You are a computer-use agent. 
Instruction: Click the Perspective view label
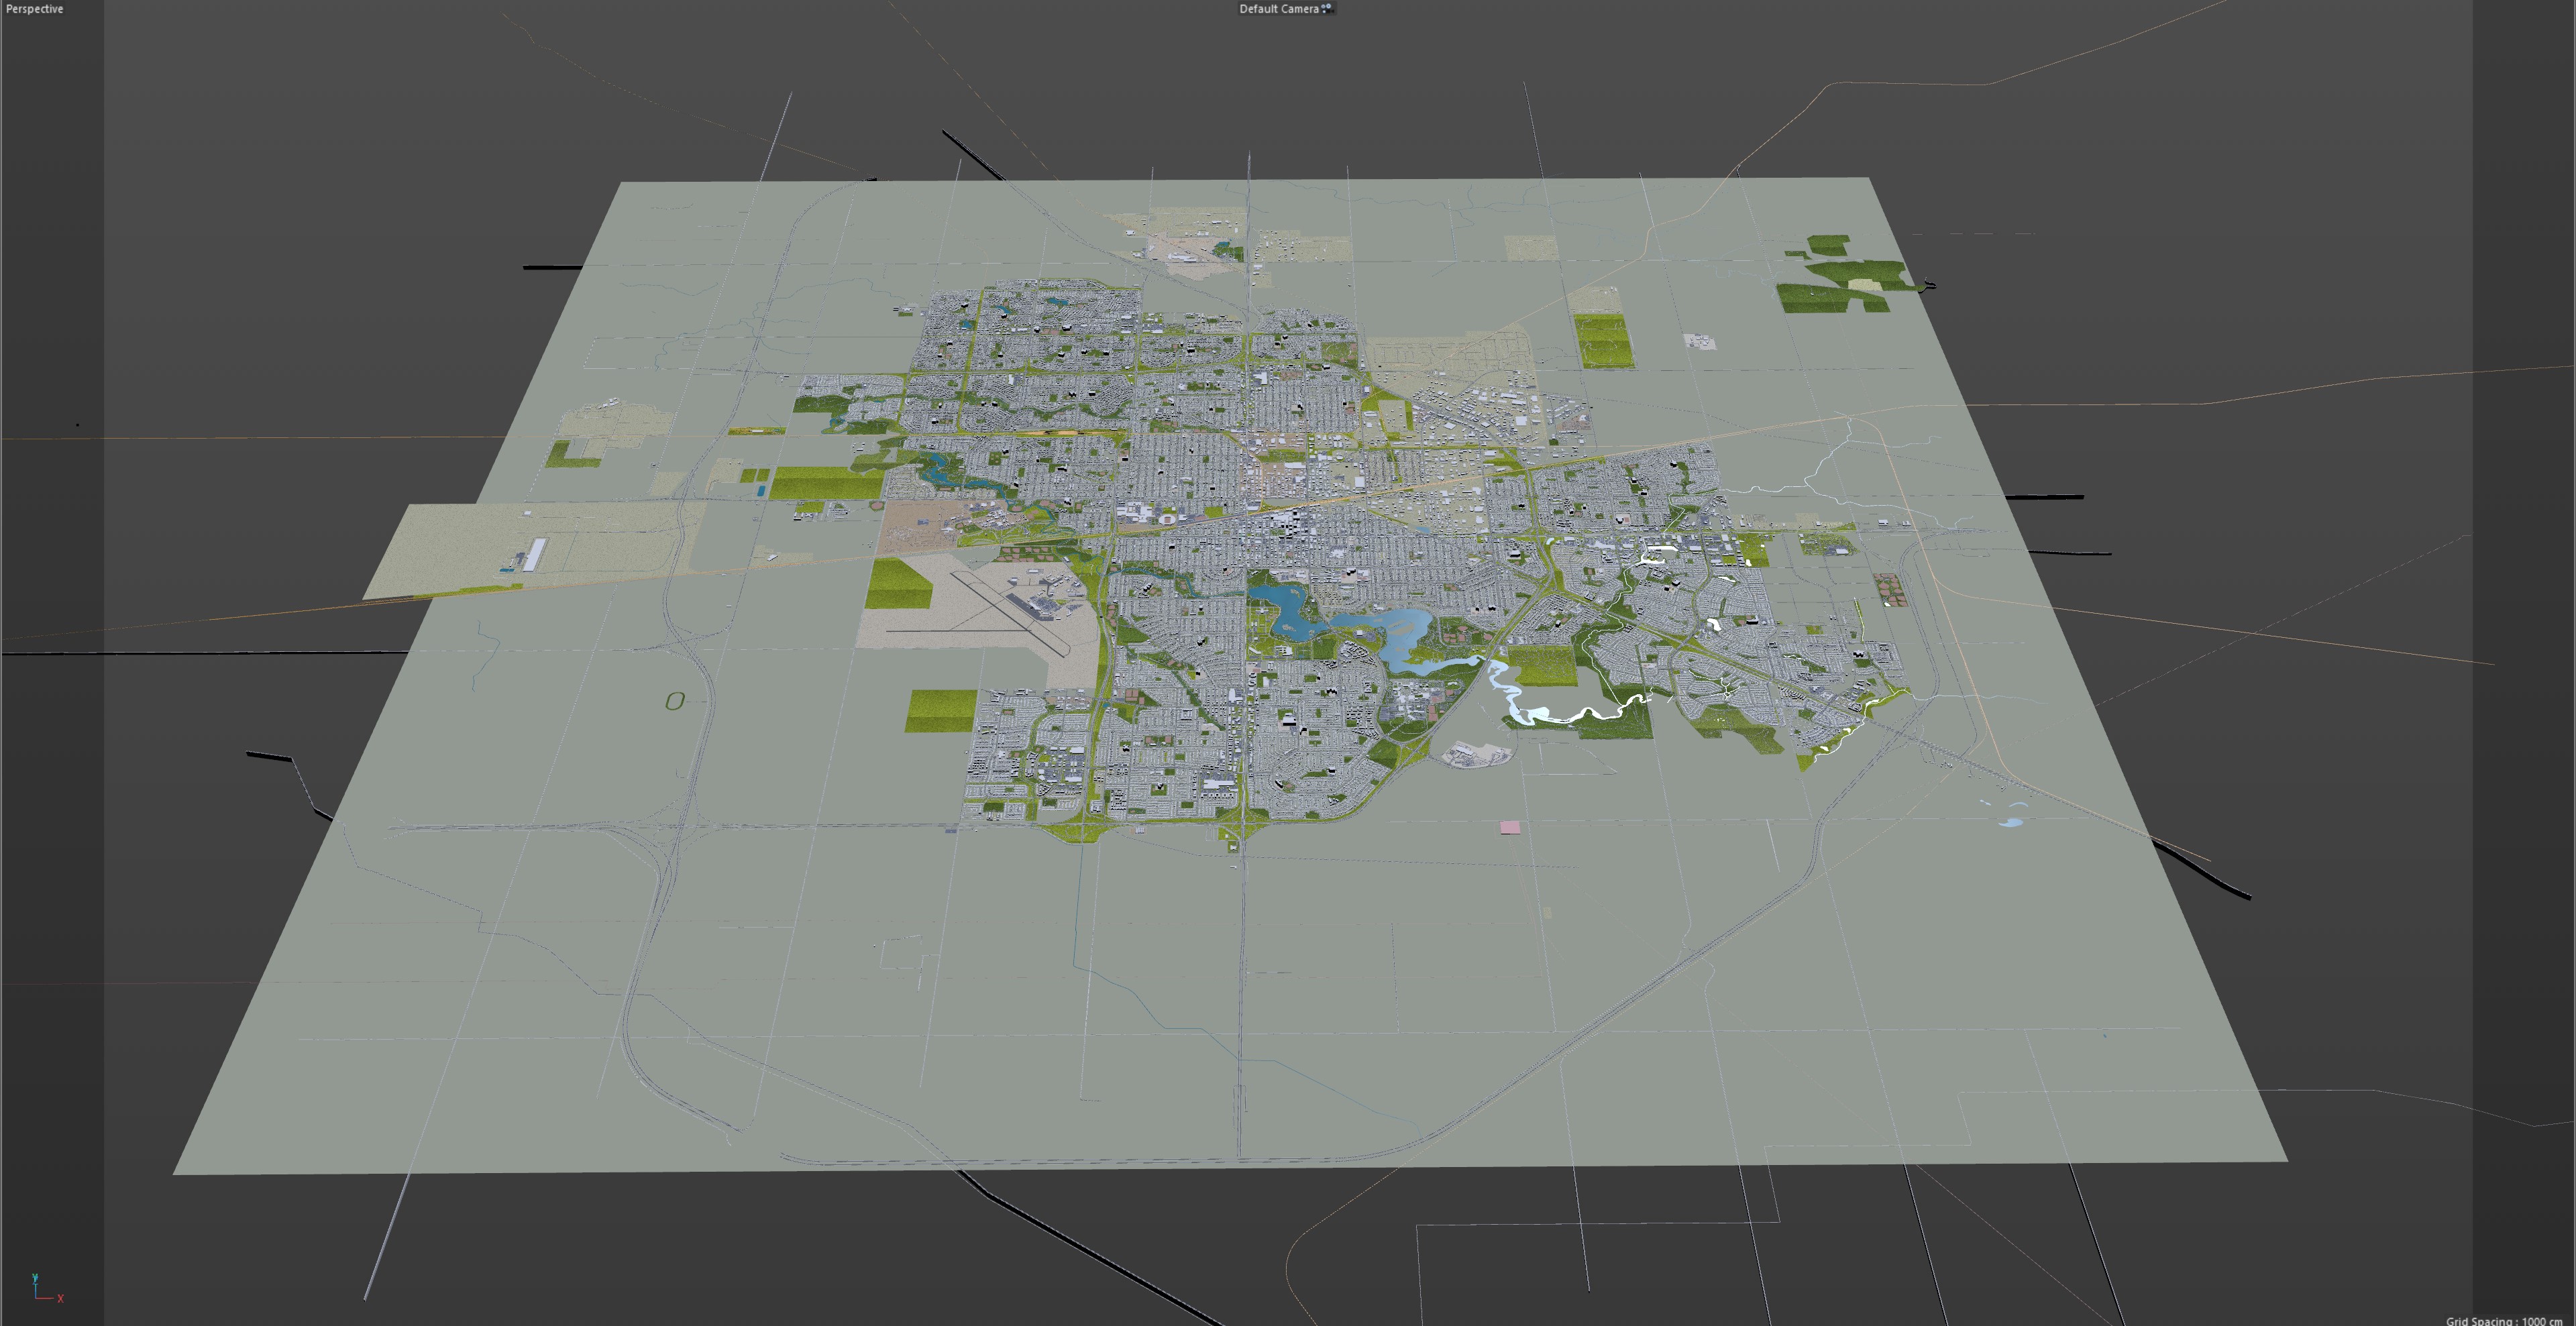pos(34,9)
